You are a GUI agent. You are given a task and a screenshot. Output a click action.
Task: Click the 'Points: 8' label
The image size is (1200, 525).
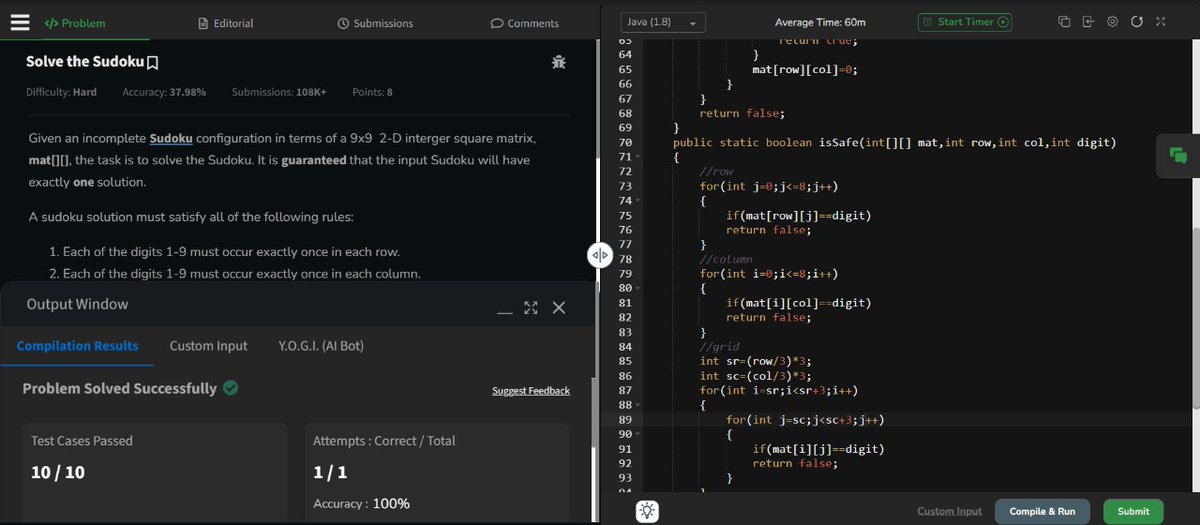click(372, 92)
